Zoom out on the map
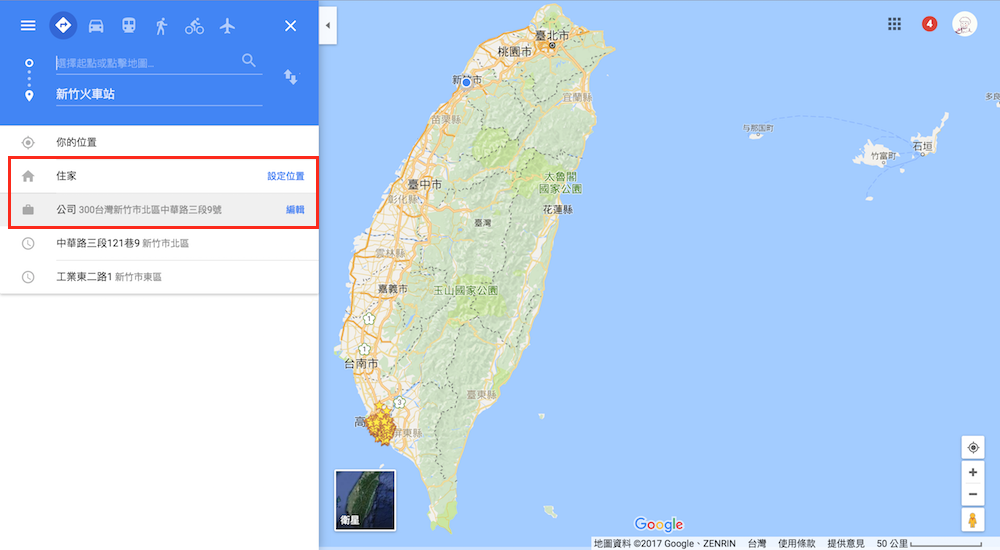Viewport: 1000px width, 550px height. pyautogui.click(x=973, y=494)
